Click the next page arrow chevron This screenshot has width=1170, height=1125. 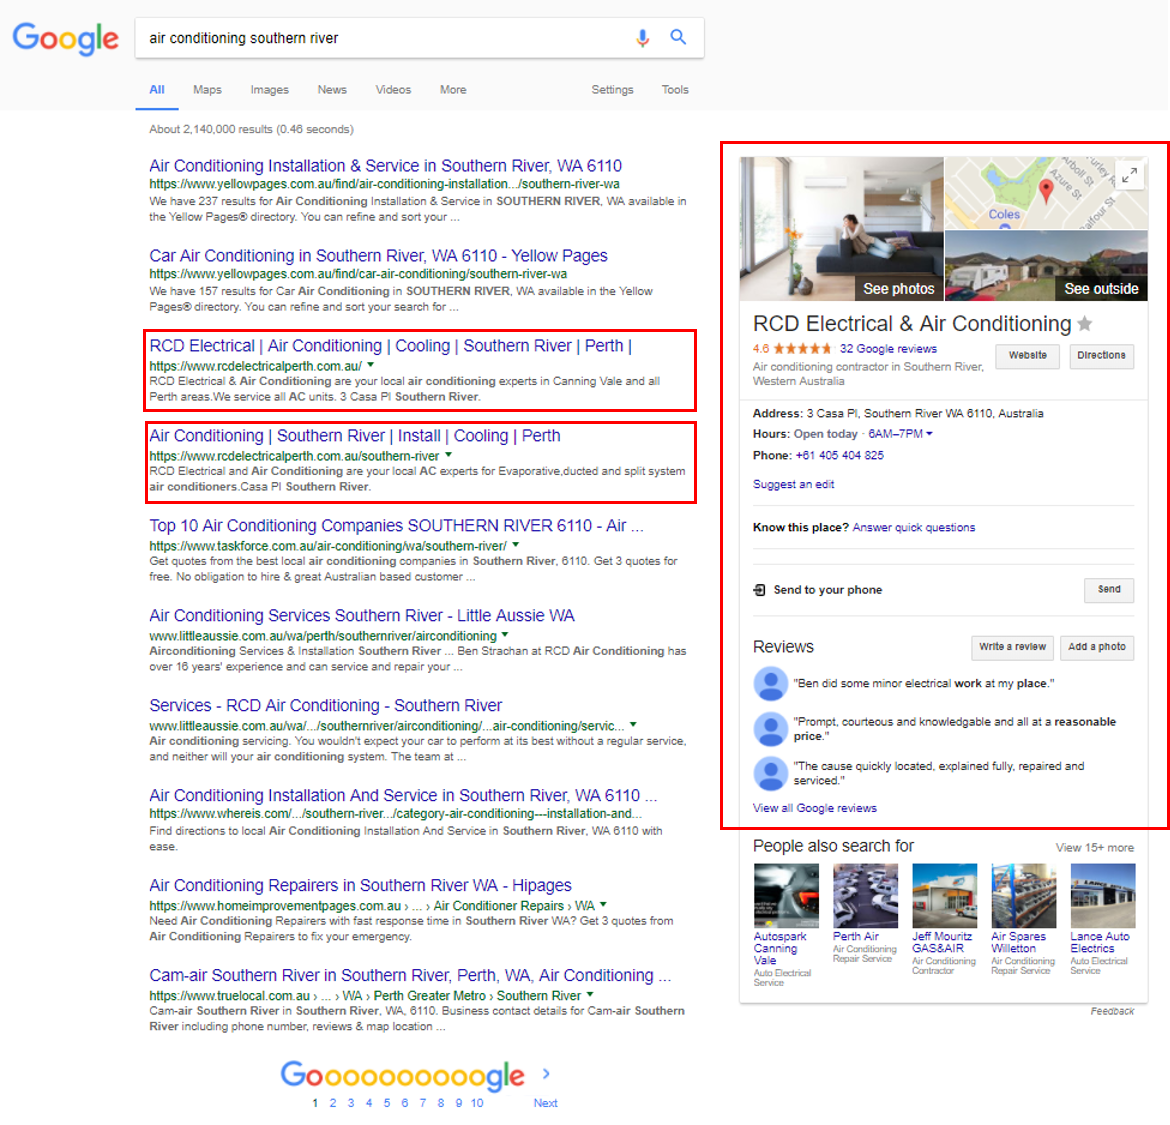click(546, 1074)
